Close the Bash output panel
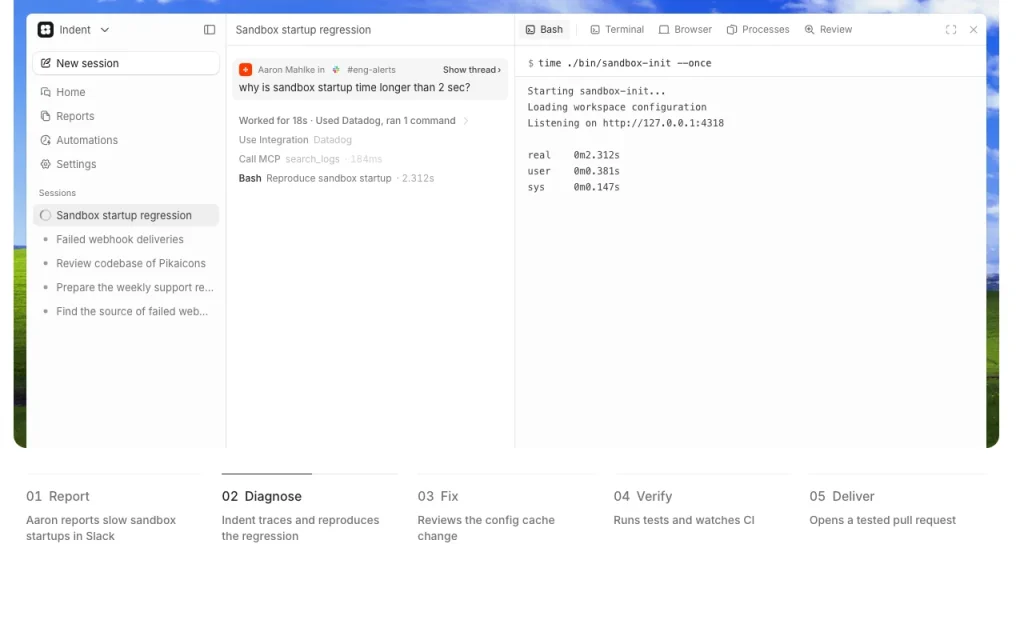The width and height of the screenshot is (1024, 640). click(x=973, y=30)
